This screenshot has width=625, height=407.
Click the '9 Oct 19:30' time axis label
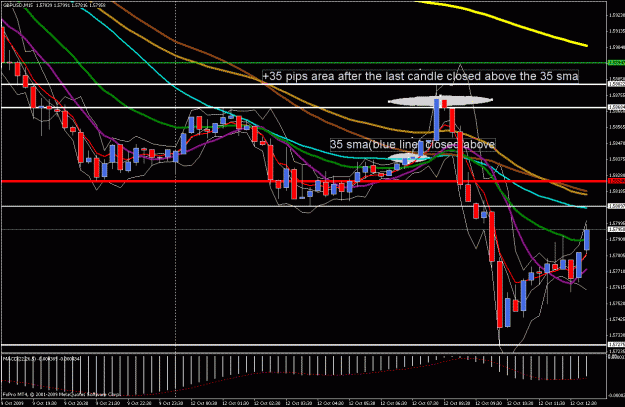(43, 403)
